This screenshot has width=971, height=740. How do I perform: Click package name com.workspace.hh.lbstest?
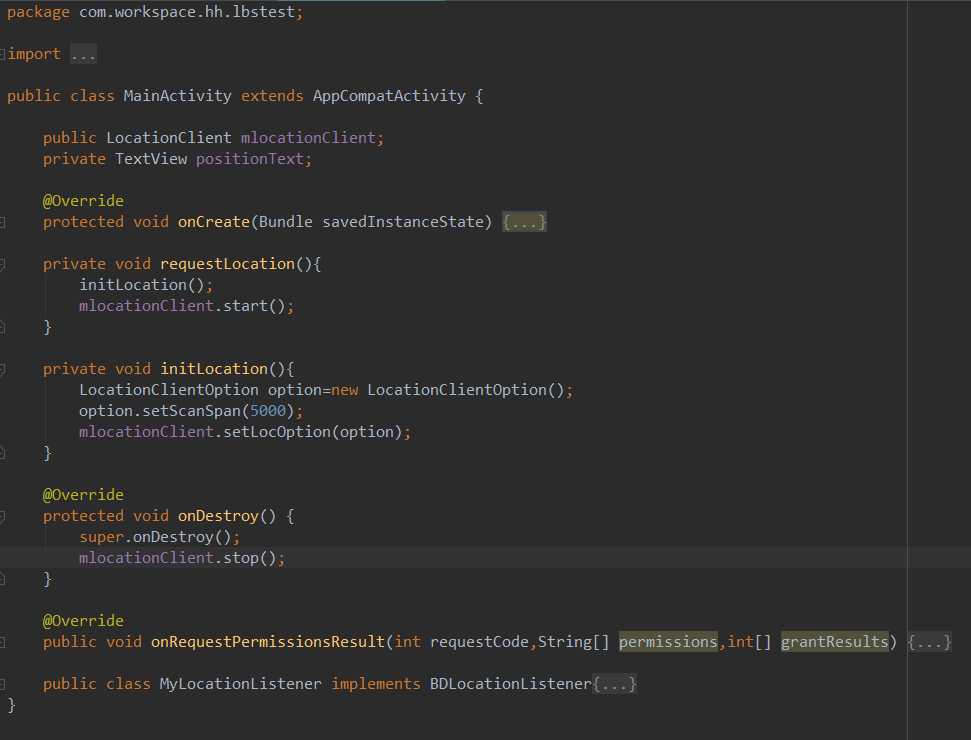coord(186,12)
